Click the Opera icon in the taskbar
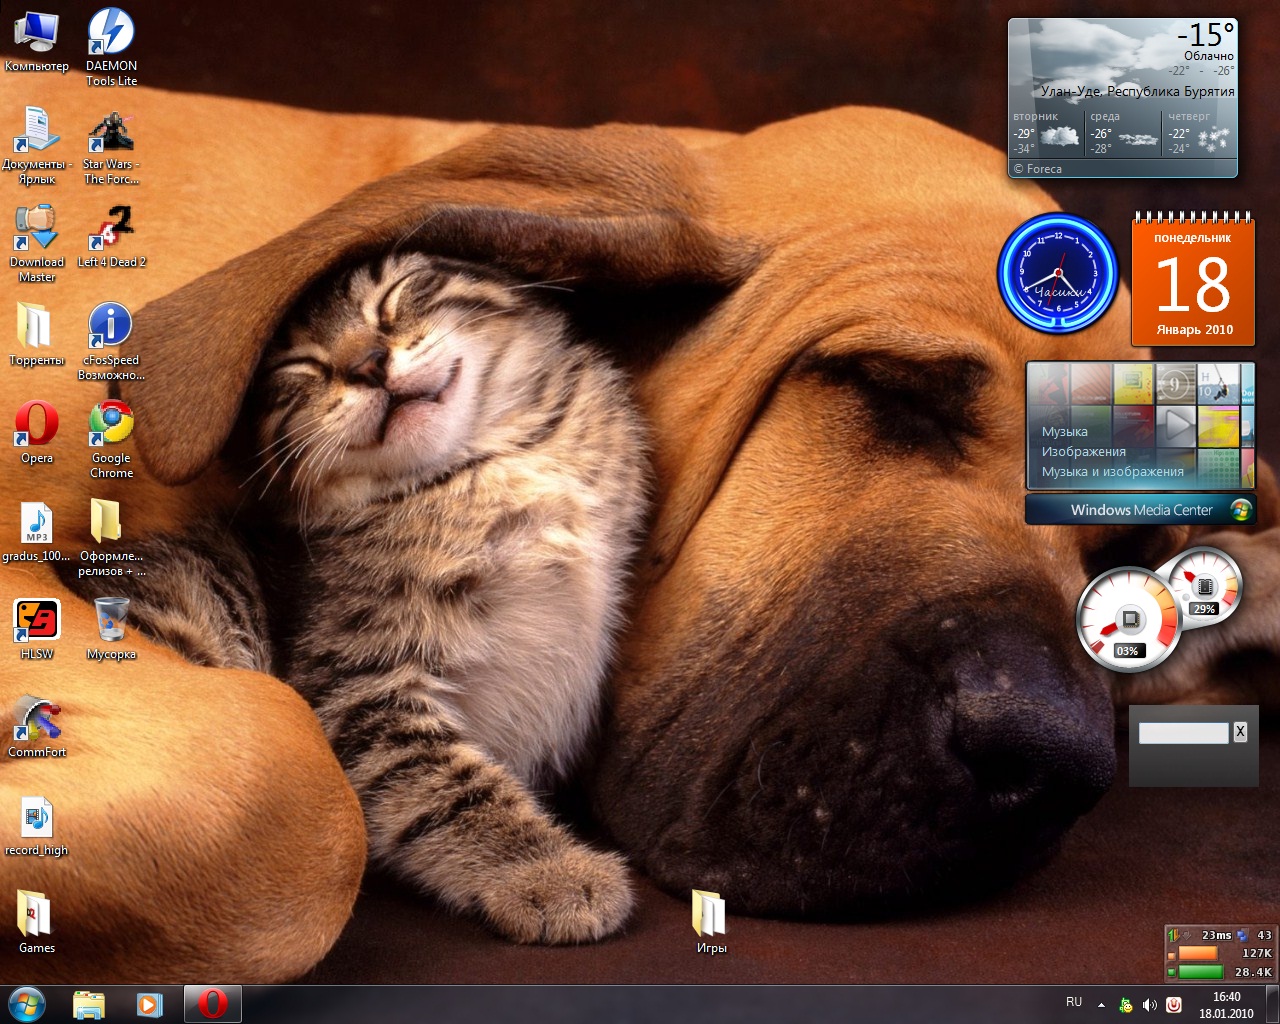The image size is (1280, 1024). [x=212, y=1004]
